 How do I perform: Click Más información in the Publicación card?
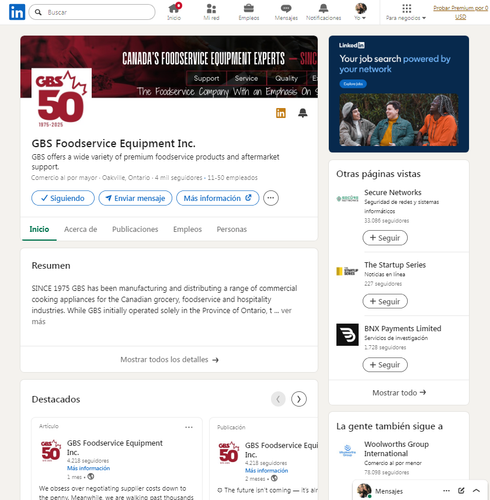266,470
